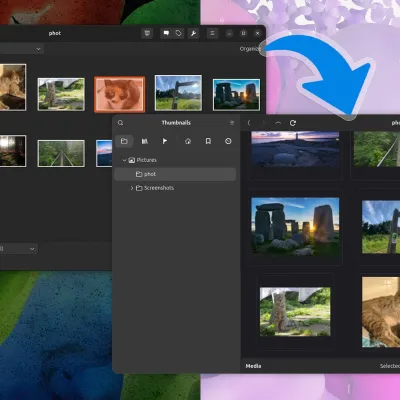Open the wrench tools icon in phot window
Viewport: 400px width, 400px height.
click(193, 33)
